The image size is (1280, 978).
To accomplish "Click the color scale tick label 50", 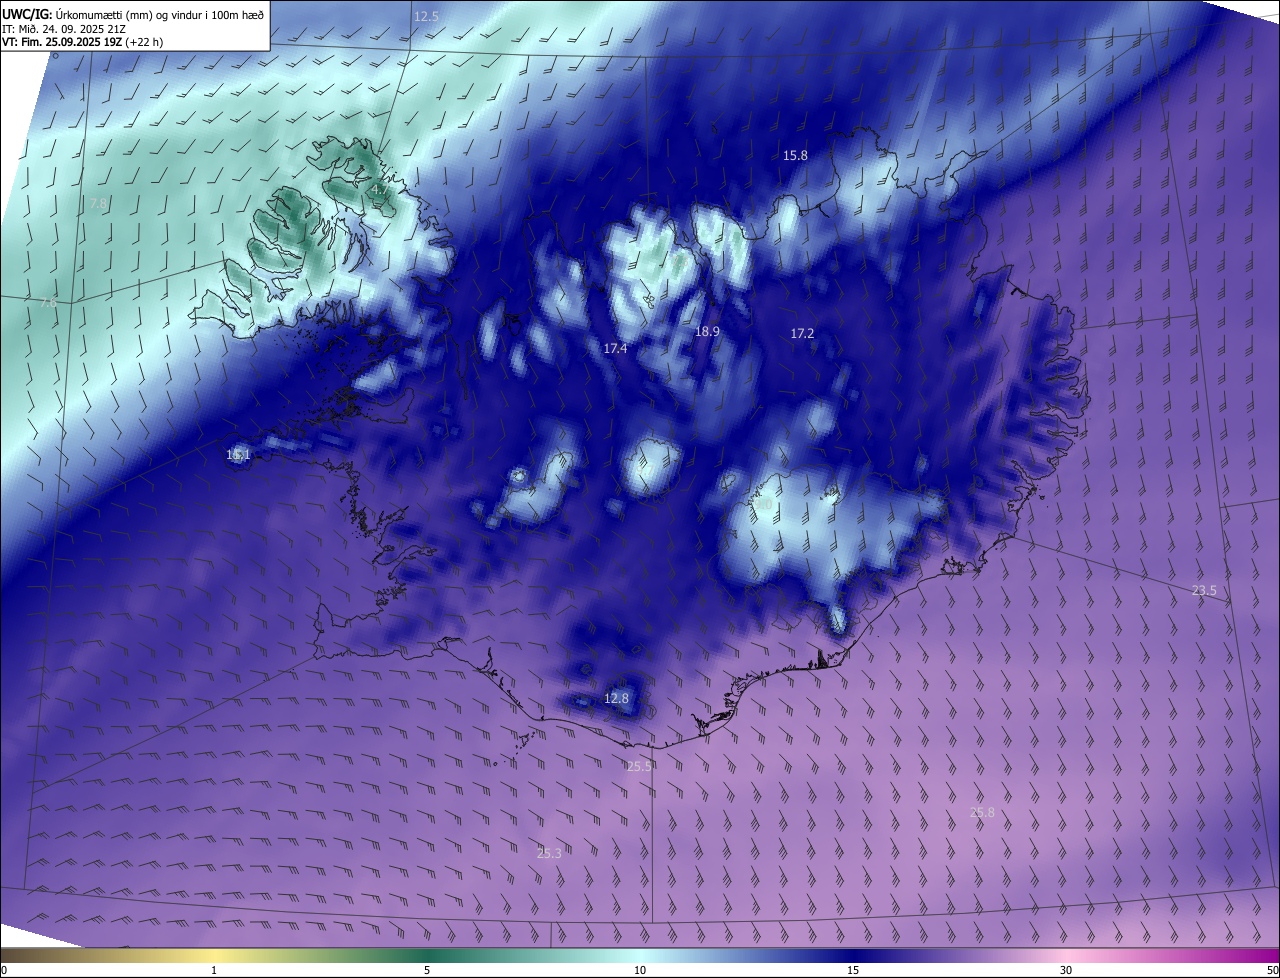I will tap(1272, 971).
